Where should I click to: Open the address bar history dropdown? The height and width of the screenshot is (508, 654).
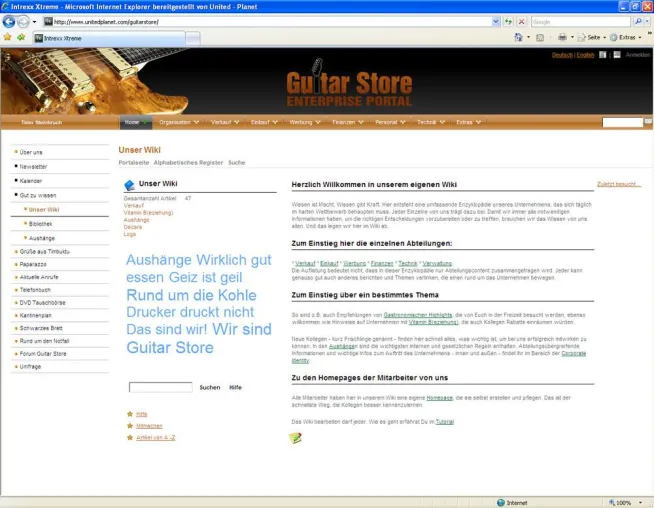496,22
